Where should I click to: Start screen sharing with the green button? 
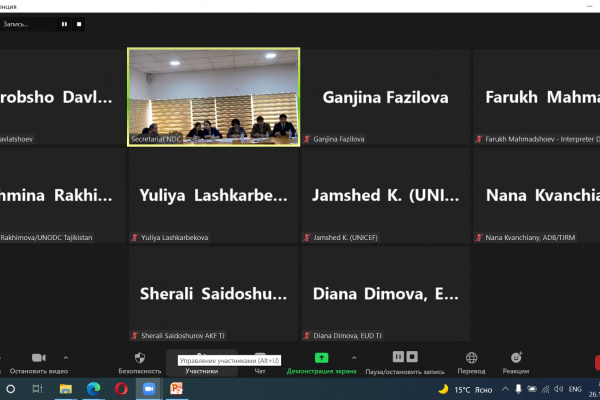[x=321, y=357]
